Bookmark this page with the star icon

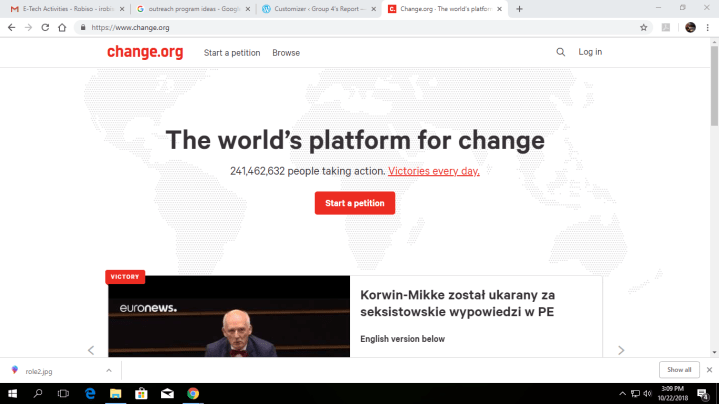pos(644,28)
